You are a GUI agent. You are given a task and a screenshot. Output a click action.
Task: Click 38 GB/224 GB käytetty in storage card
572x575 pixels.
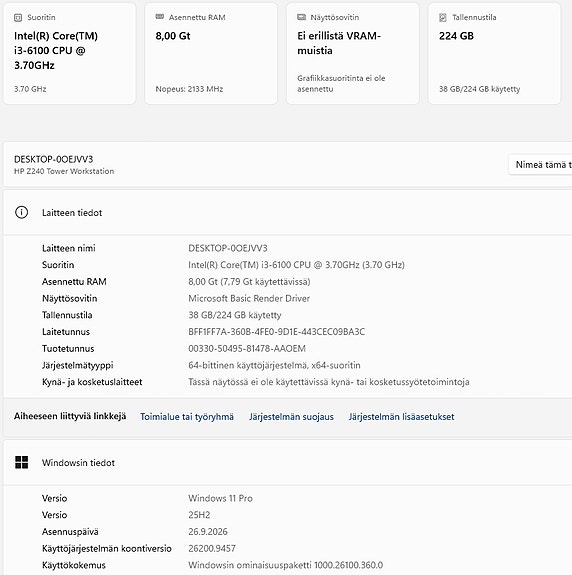pyautogui.click(x=480, y=89)
